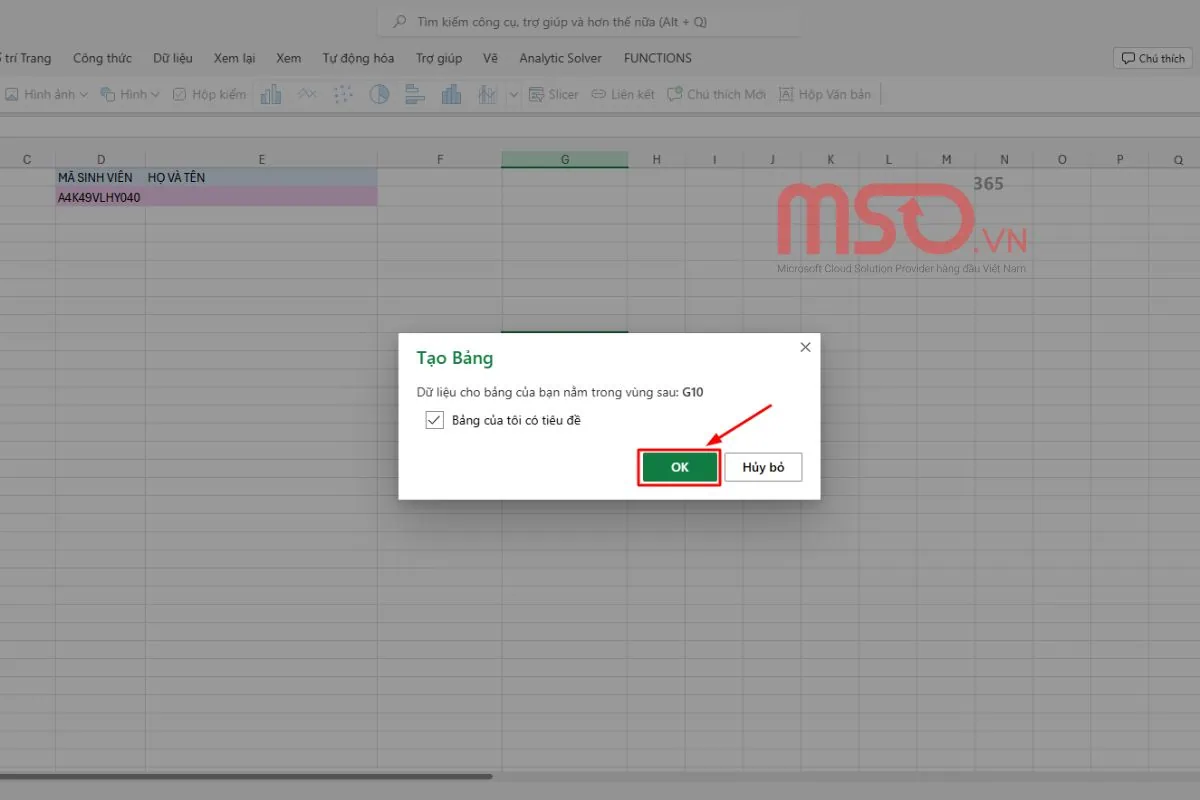Uncheck "Bảng của tôi có tiêu đề" checkbox

(434, 420)
